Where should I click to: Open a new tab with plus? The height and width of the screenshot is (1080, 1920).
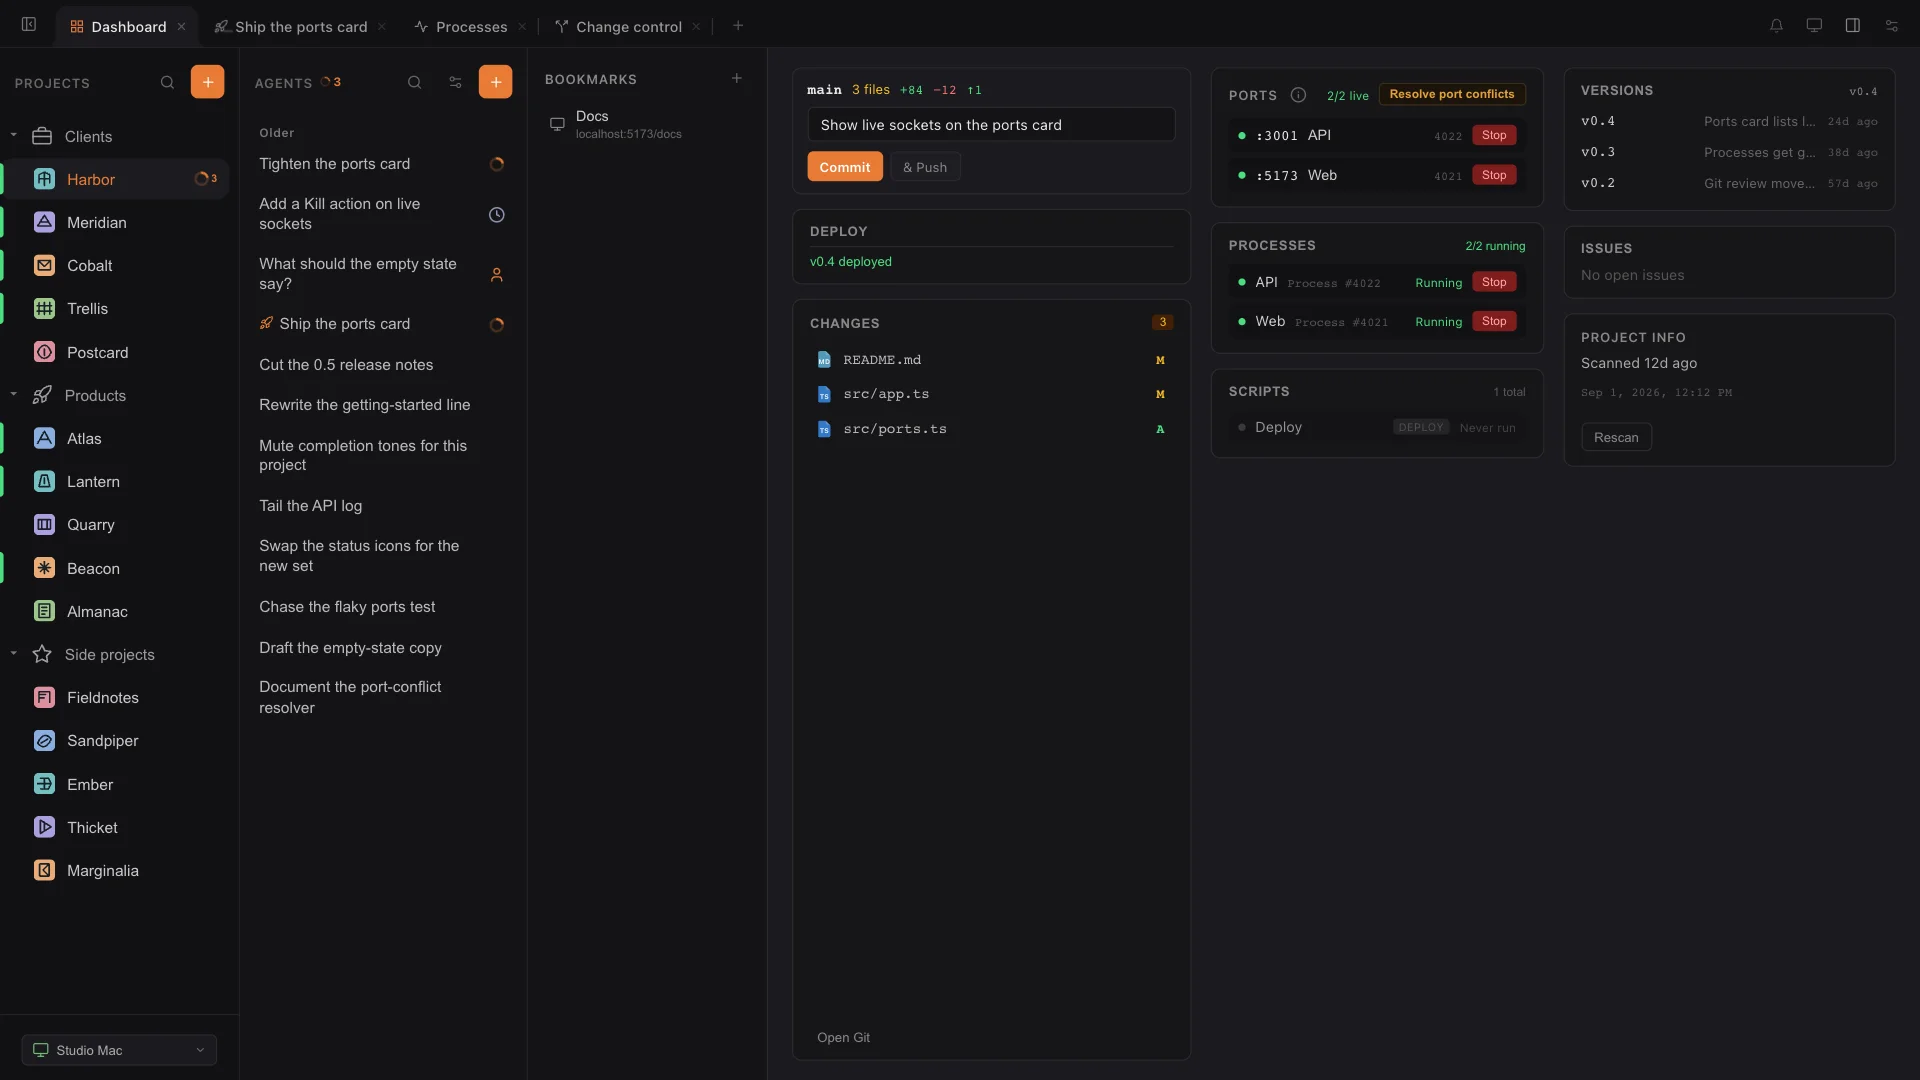tap(738, 26)
